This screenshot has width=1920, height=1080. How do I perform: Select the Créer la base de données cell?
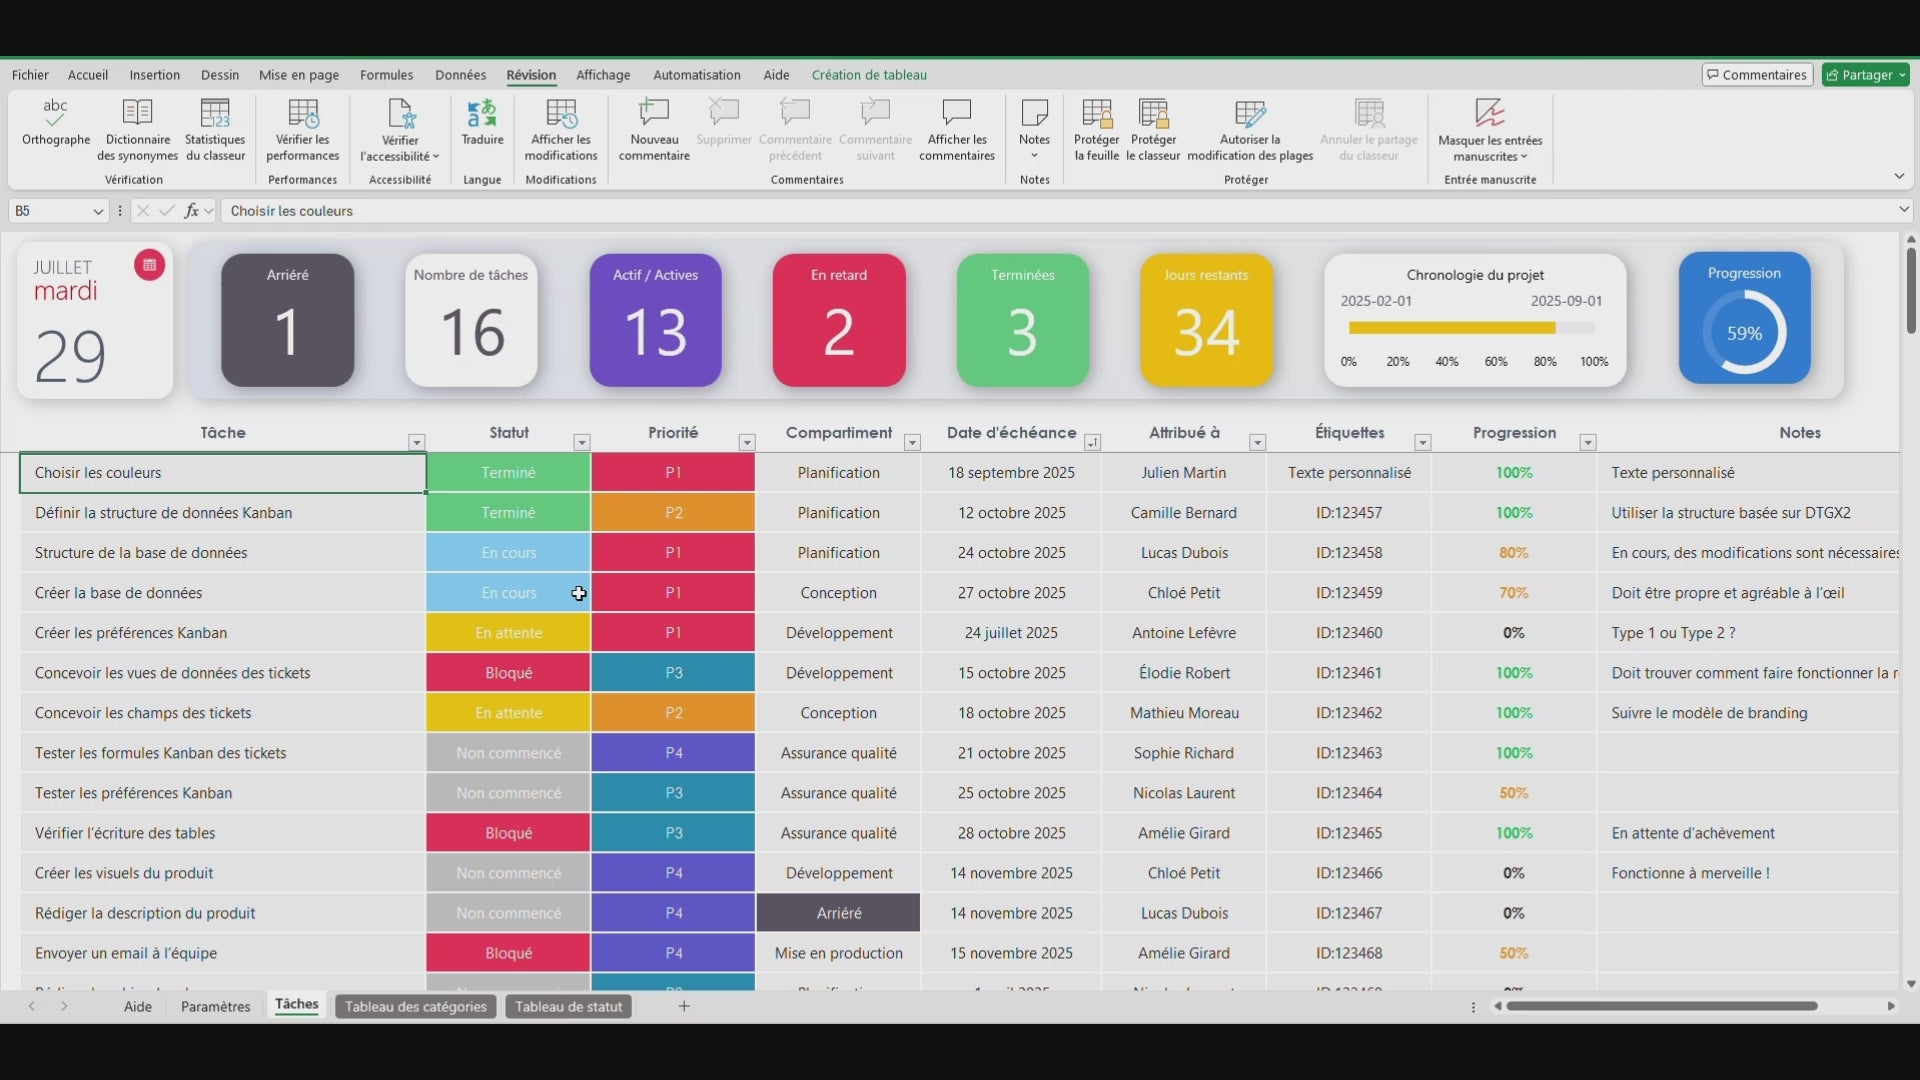[223, 593]
